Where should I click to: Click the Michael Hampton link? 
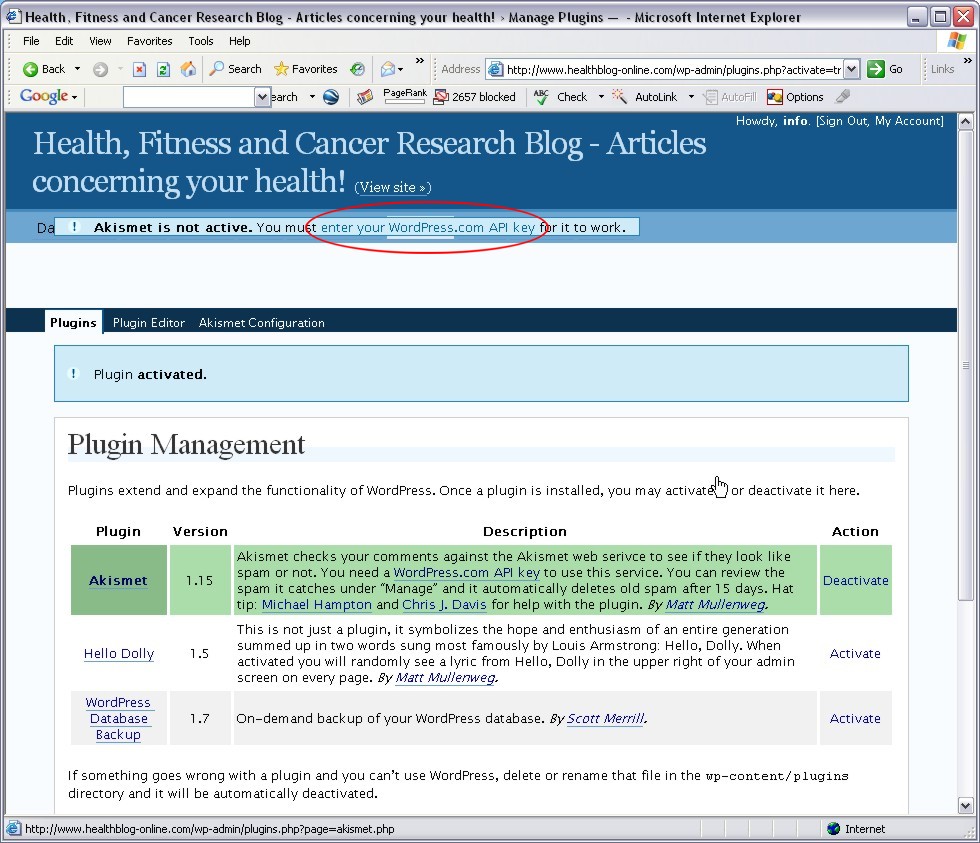(316, 605)
